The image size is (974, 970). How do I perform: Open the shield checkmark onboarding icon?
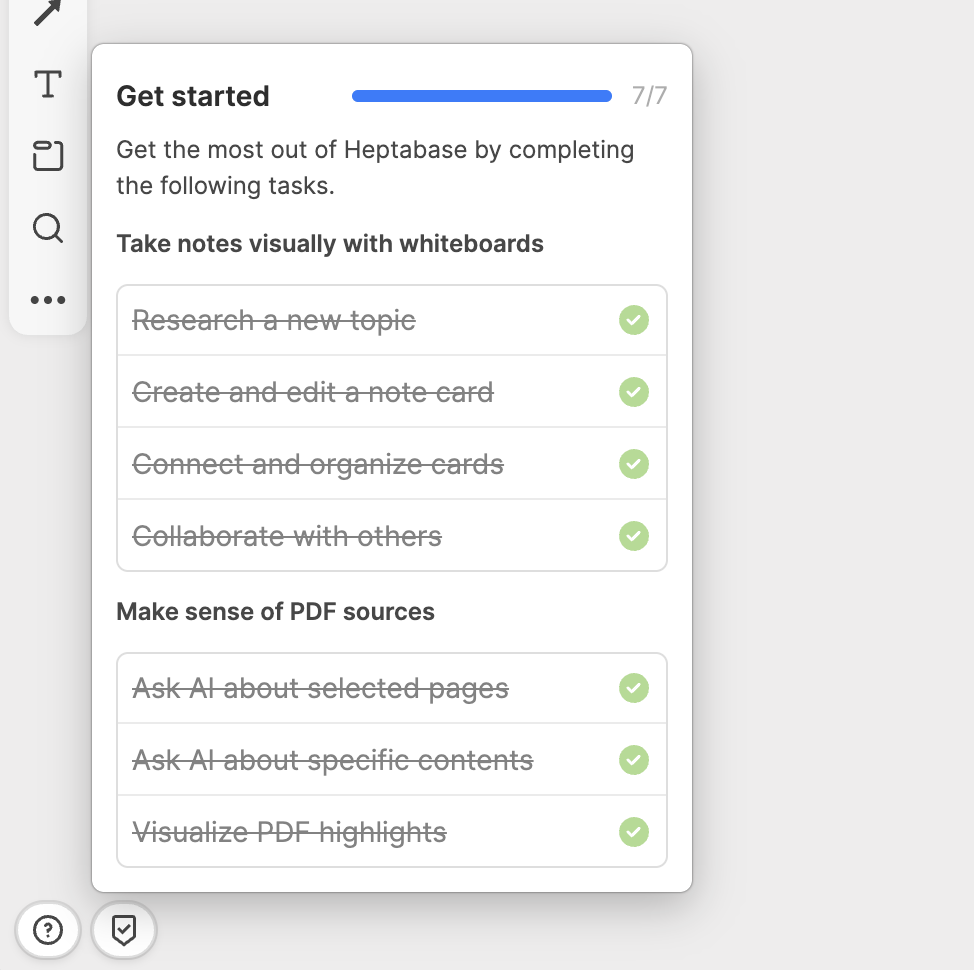[x=123, y=930]
